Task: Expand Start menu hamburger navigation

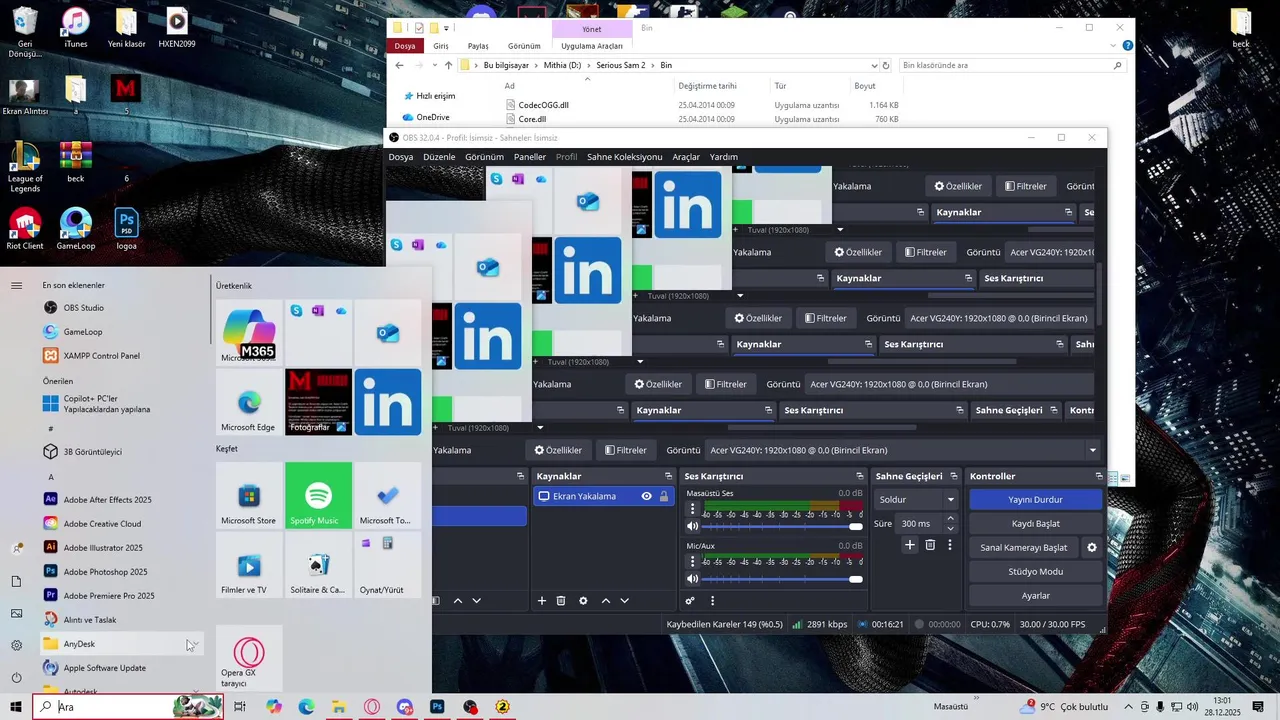Action: tap(16, 286)
